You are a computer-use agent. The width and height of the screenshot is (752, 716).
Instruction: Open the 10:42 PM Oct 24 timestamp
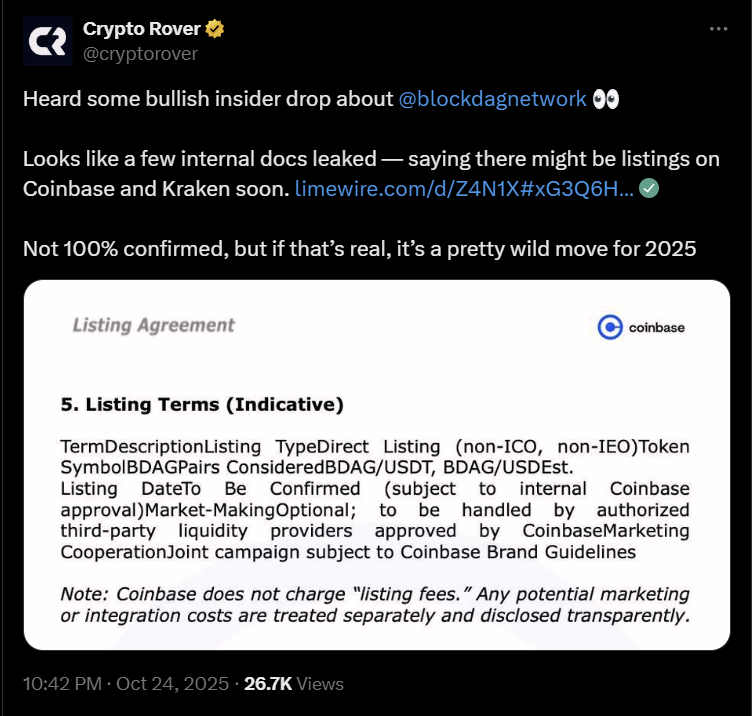click(125, 684)
